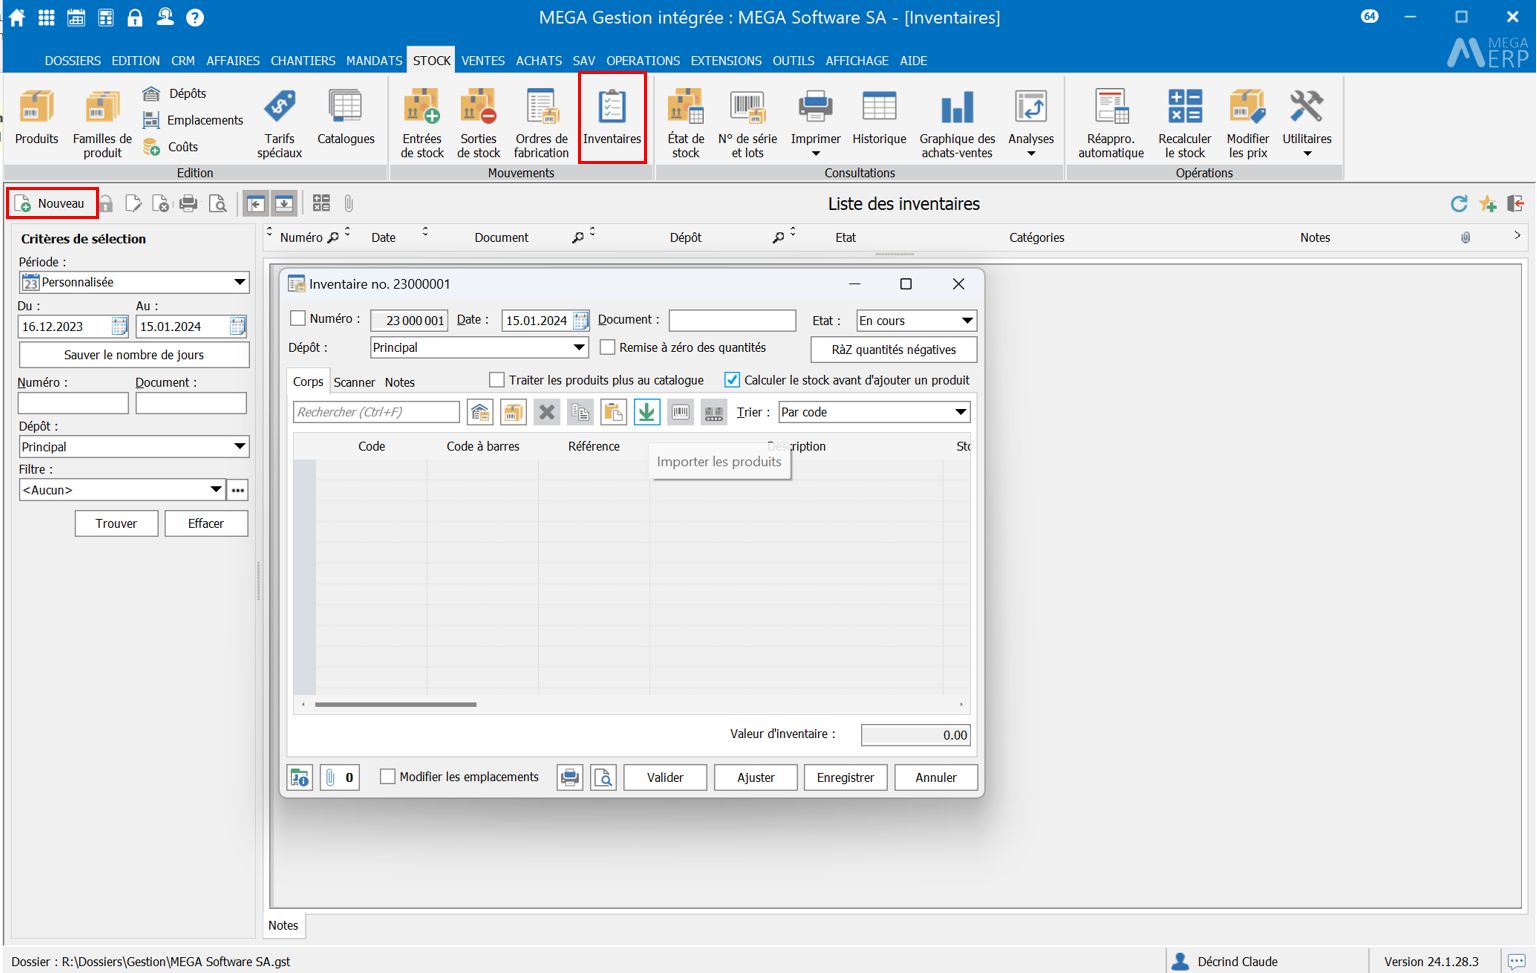Open the VENTES menu
This screenshot has width=1537, height=973.
pyautogui.click(x=483, y=61)
